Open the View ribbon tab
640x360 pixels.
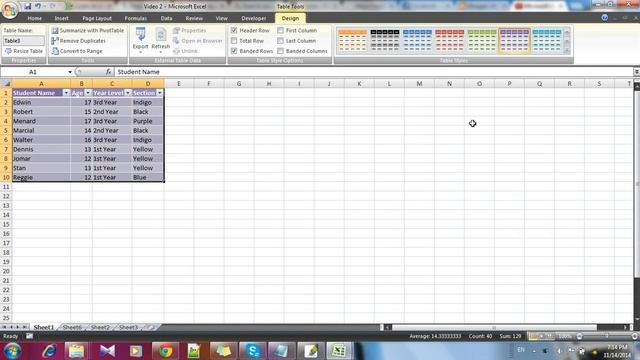coord(222,18)
